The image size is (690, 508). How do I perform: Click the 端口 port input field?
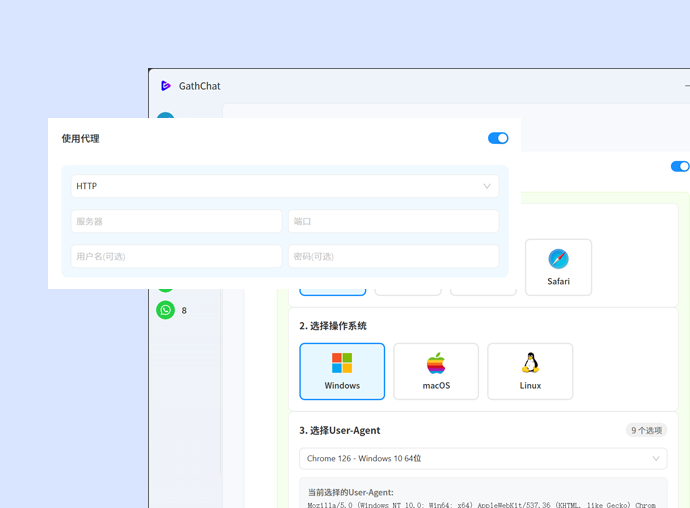pos(393,221)
